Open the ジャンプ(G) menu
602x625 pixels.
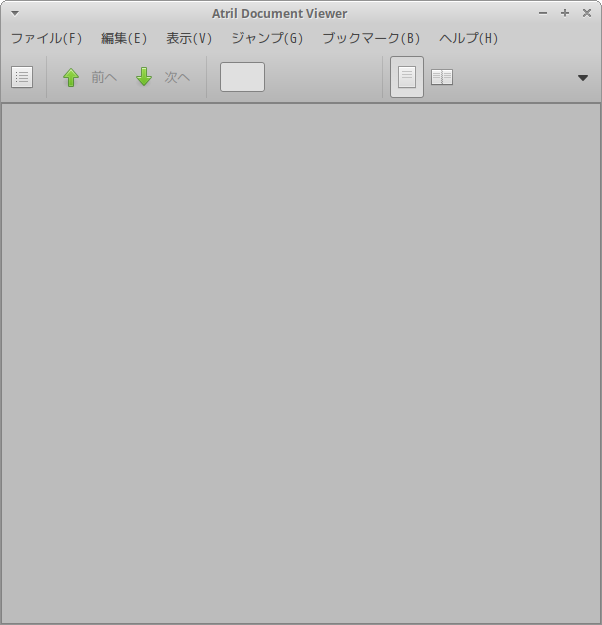pyautogui.click(x=267, y=38)
